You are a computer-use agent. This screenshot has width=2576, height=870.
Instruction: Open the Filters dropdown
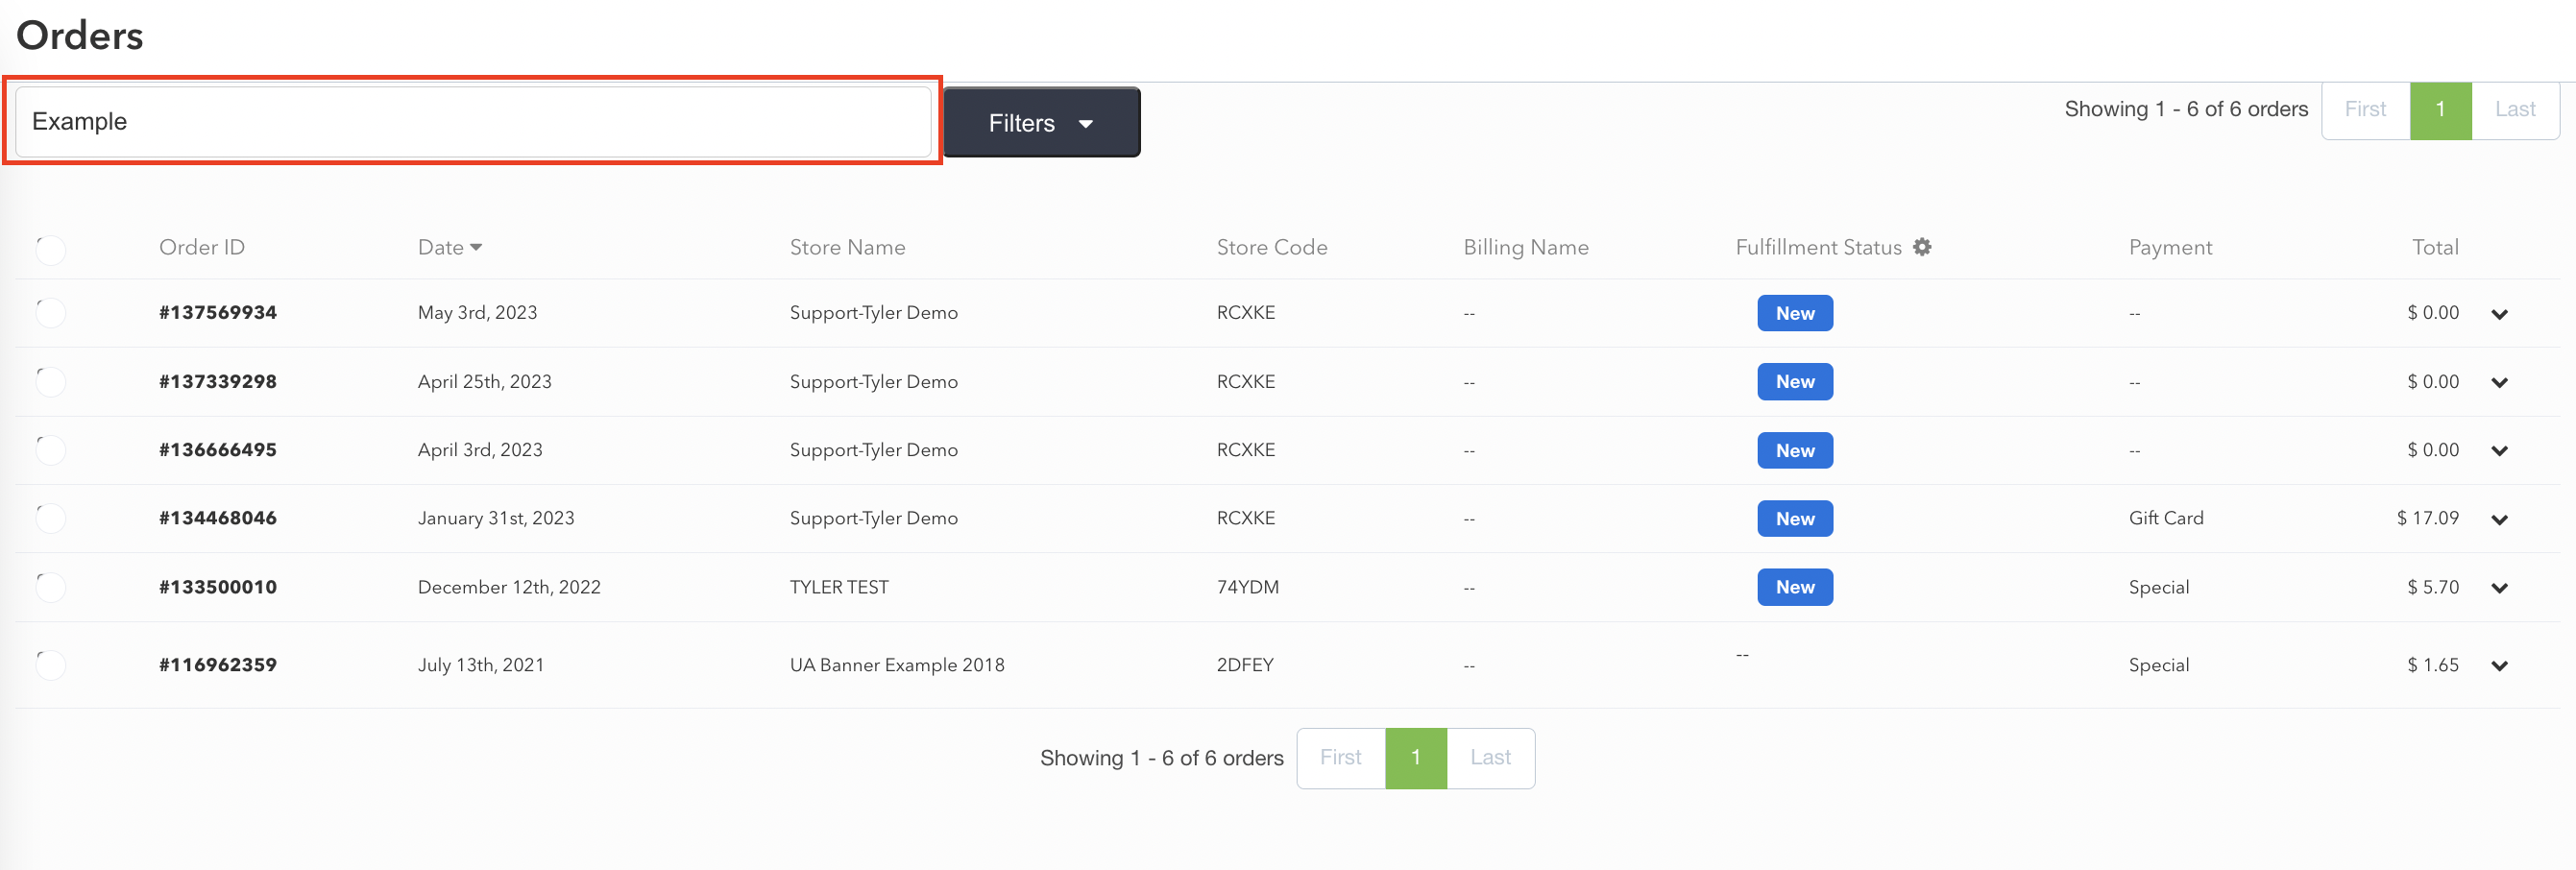tap(1041, 122)
